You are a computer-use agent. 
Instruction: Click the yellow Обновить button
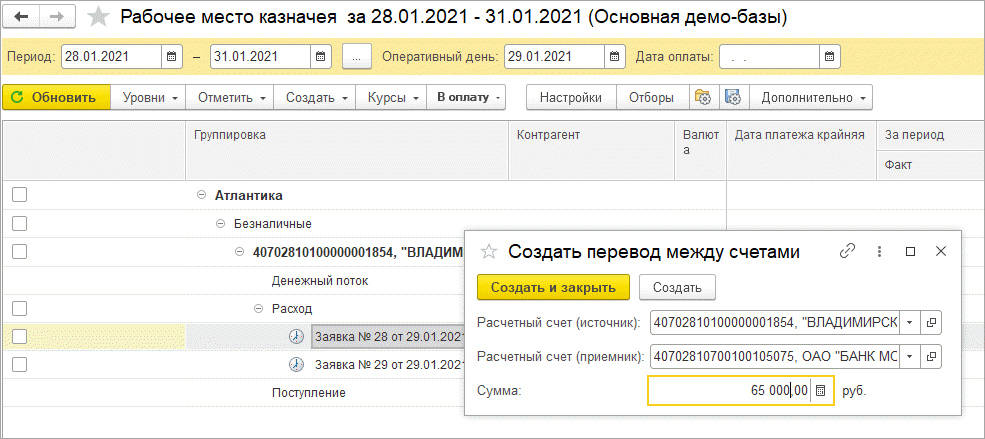pos(56,98)
